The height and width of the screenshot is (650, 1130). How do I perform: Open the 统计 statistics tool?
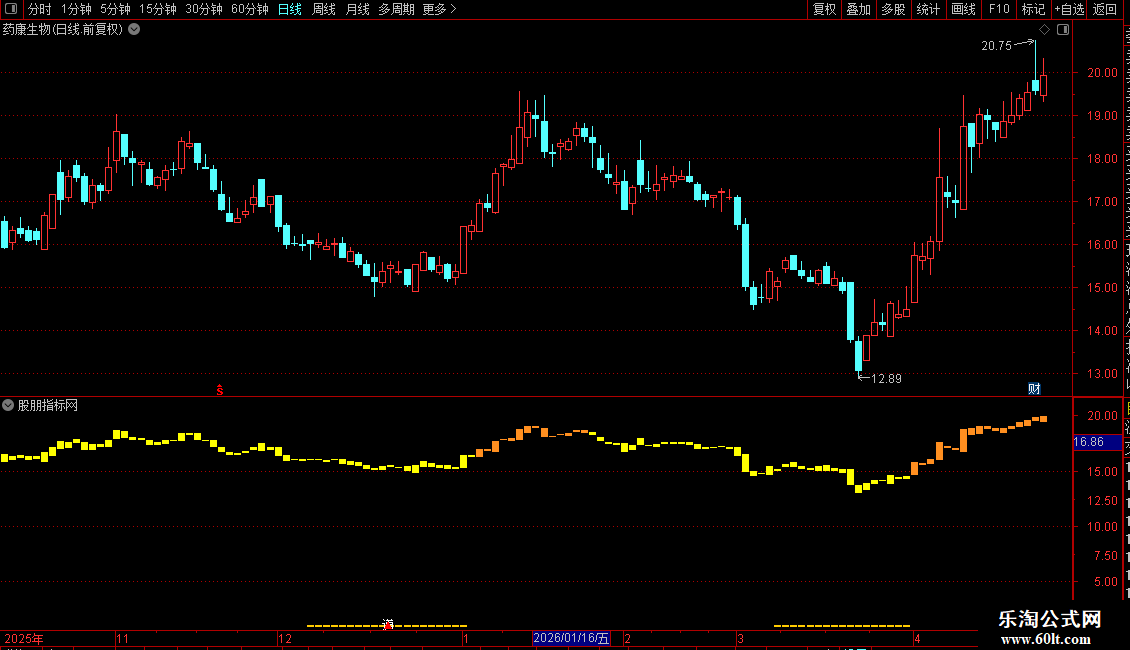point(927,9)
